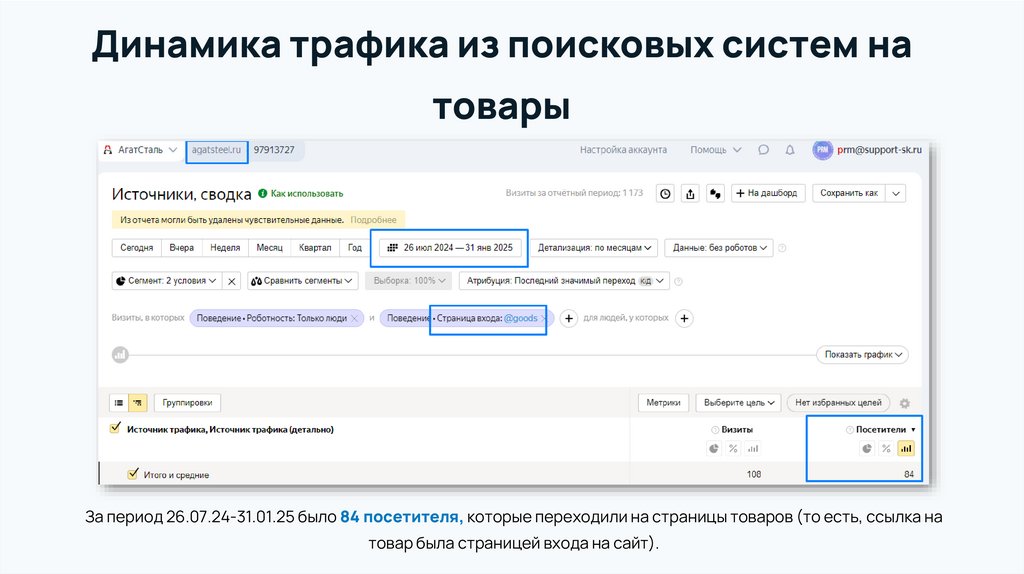Open Выберите цель dropdown
This screenshot has width=1024, height=574.
coord(739,403)
